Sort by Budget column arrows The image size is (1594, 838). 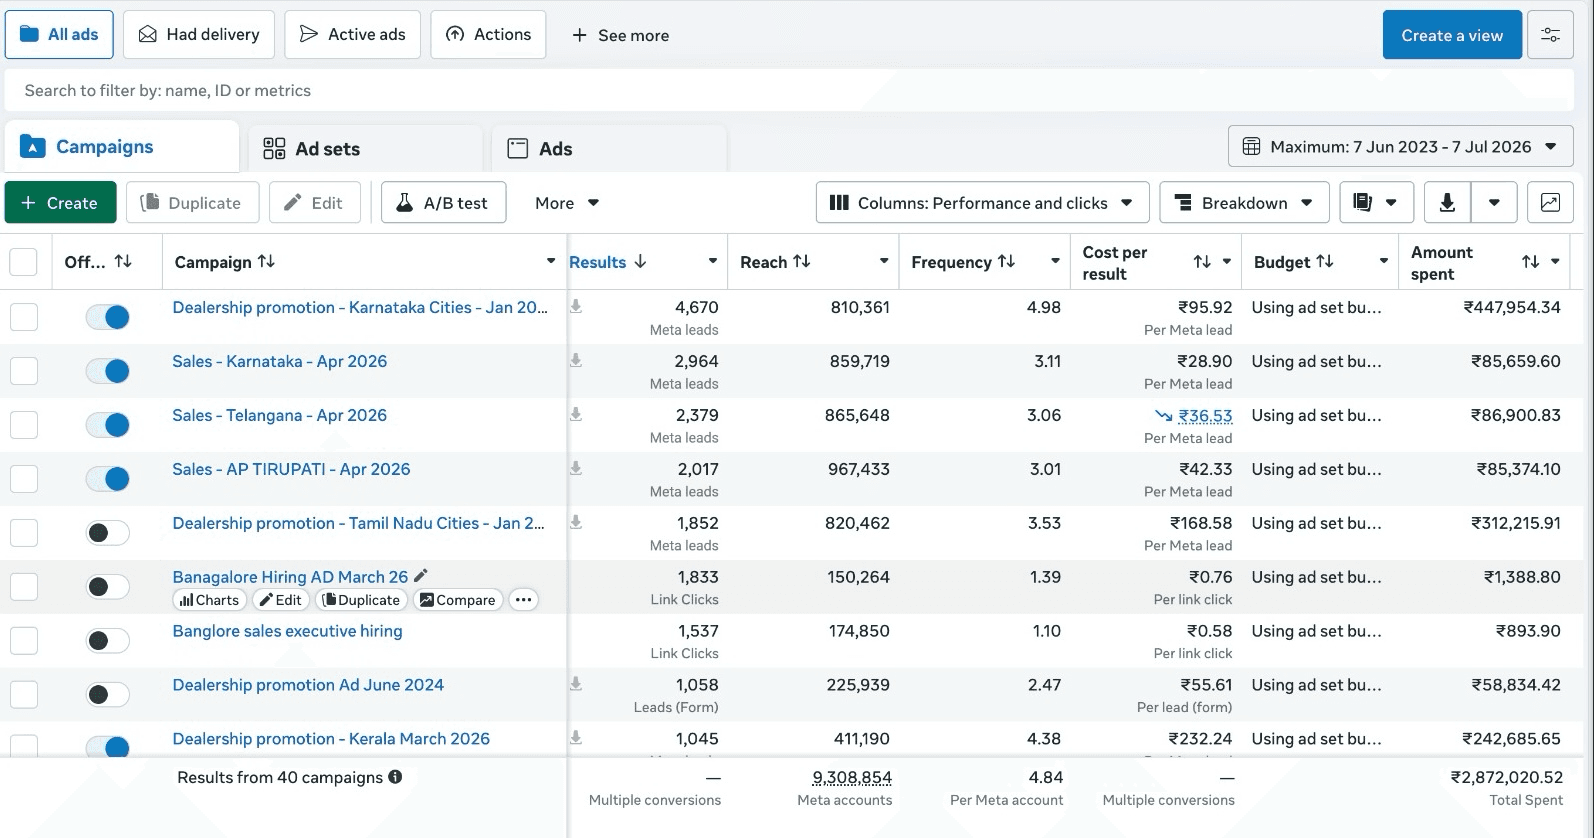point(1325,261)
